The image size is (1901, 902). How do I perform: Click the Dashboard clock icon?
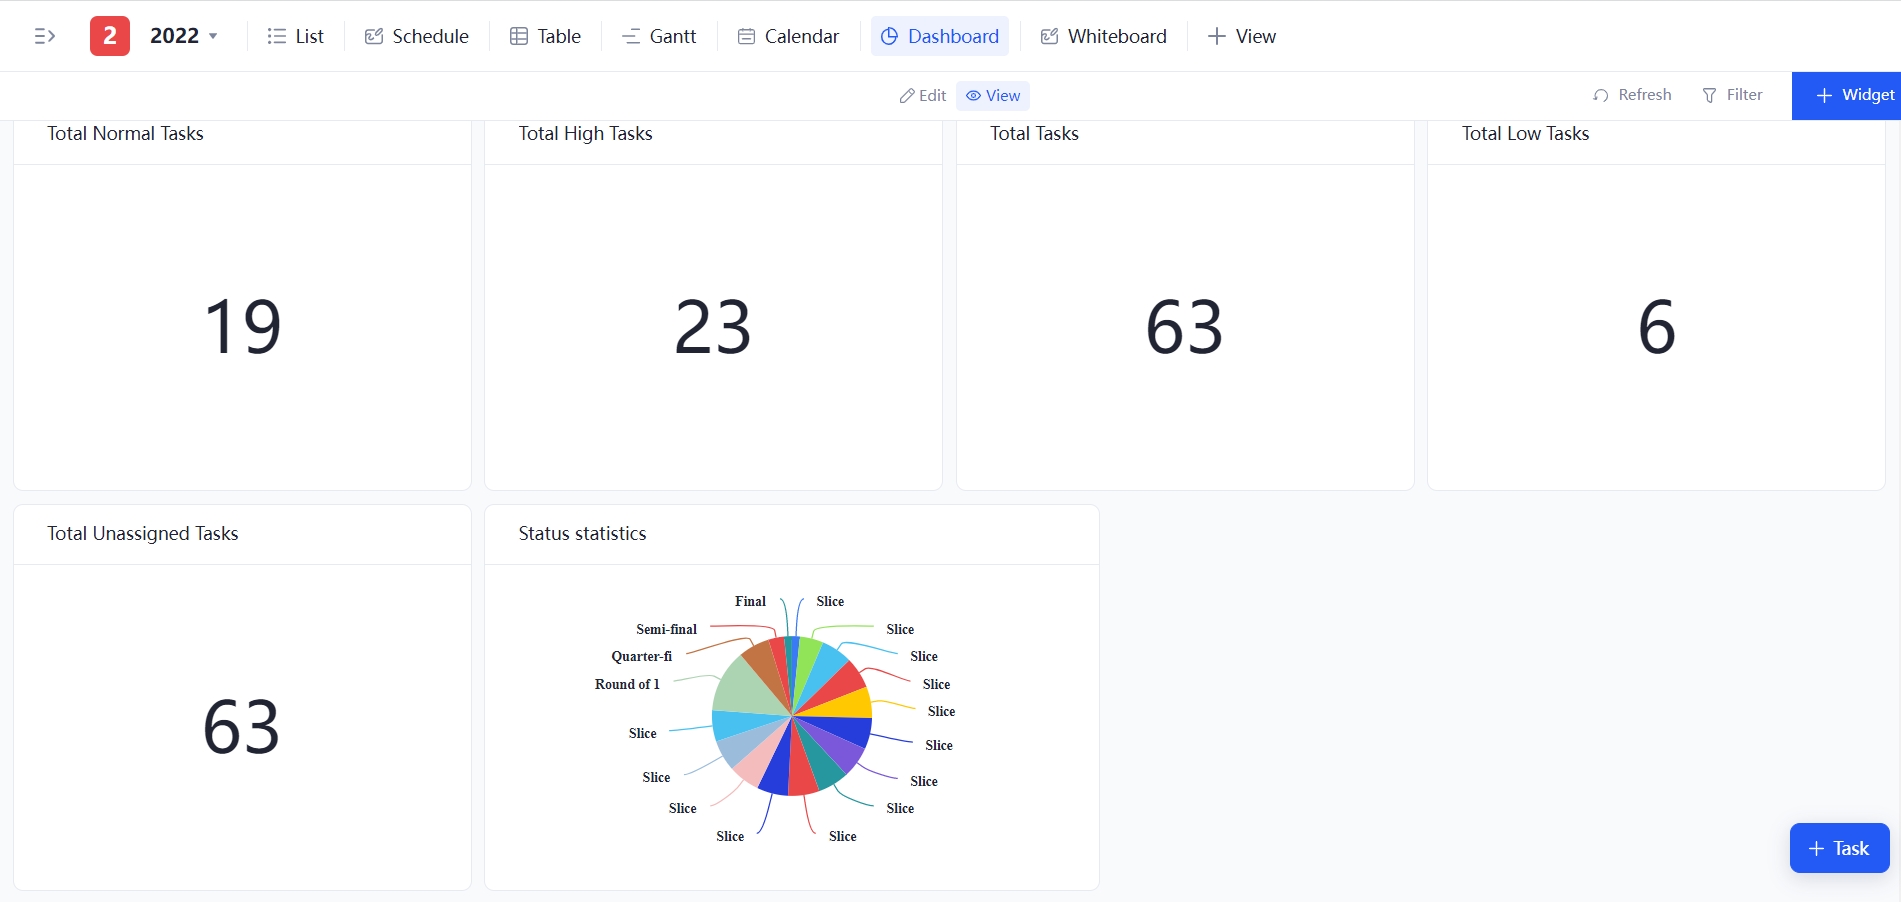[x=890, y=36]
